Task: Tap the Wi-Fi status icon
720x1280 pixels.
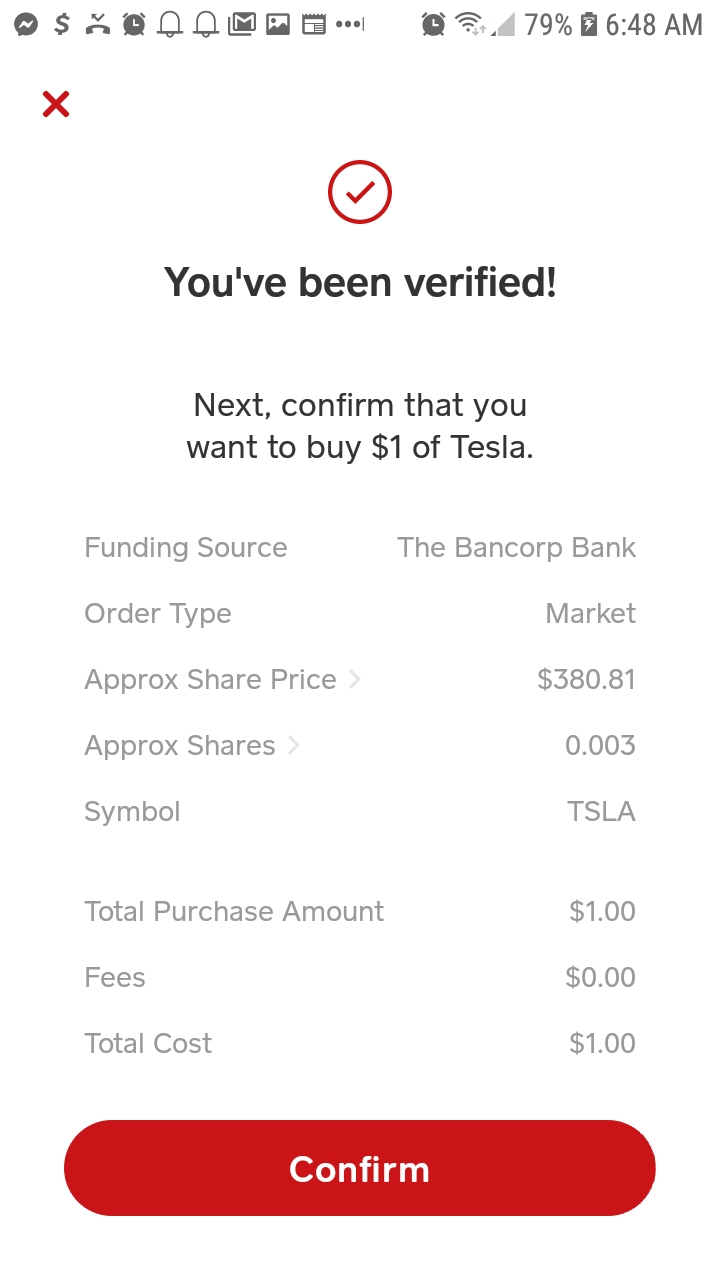Action: click(x=469, y=24)
